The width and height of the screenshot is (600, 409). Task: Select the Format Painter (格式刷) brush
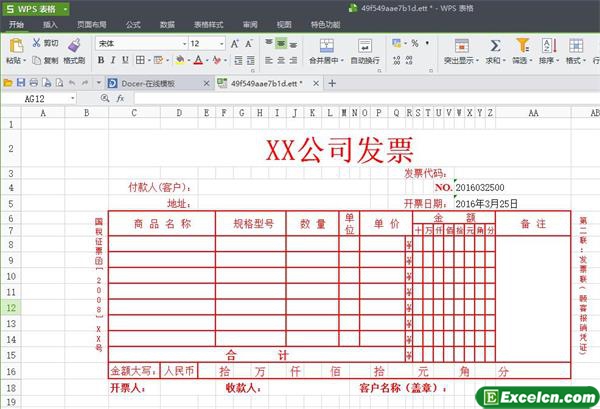pos(74,45)
